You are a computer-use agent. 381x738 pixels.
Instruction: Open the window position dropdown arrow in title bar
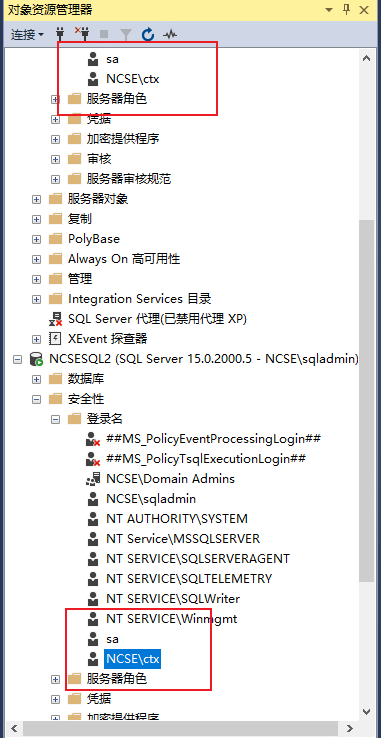point(329,10)
